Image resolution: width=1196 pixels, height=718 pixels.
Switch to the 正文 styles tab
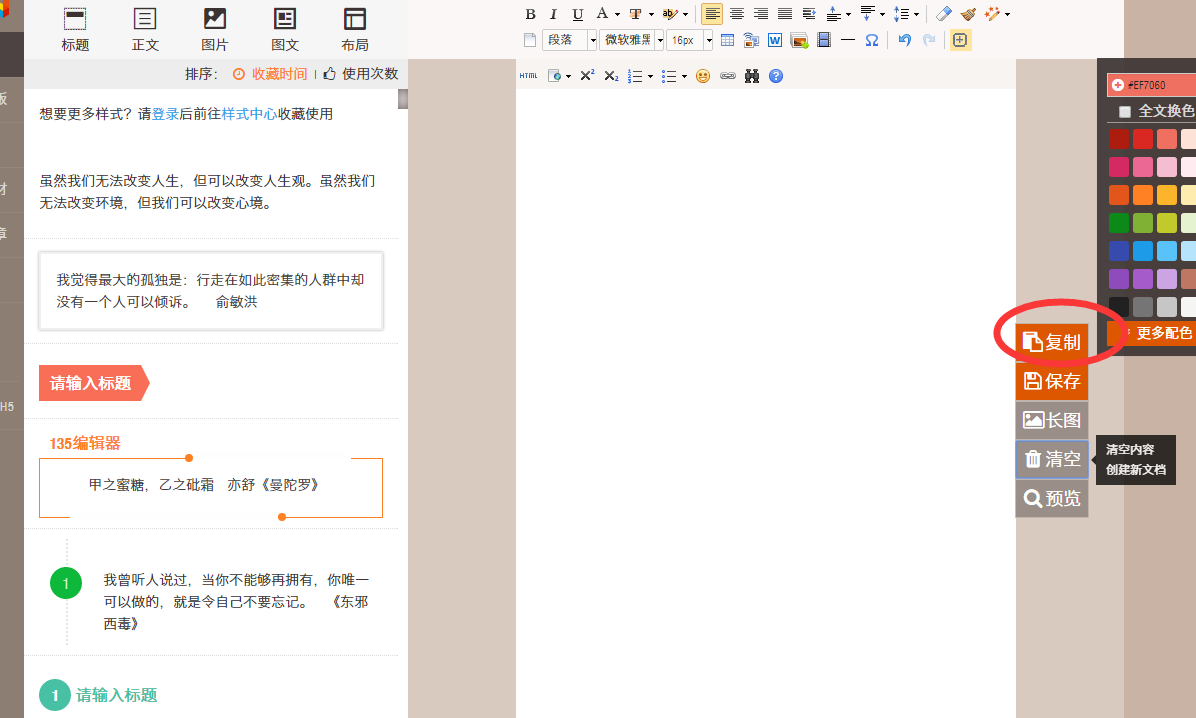pos(145,30)
